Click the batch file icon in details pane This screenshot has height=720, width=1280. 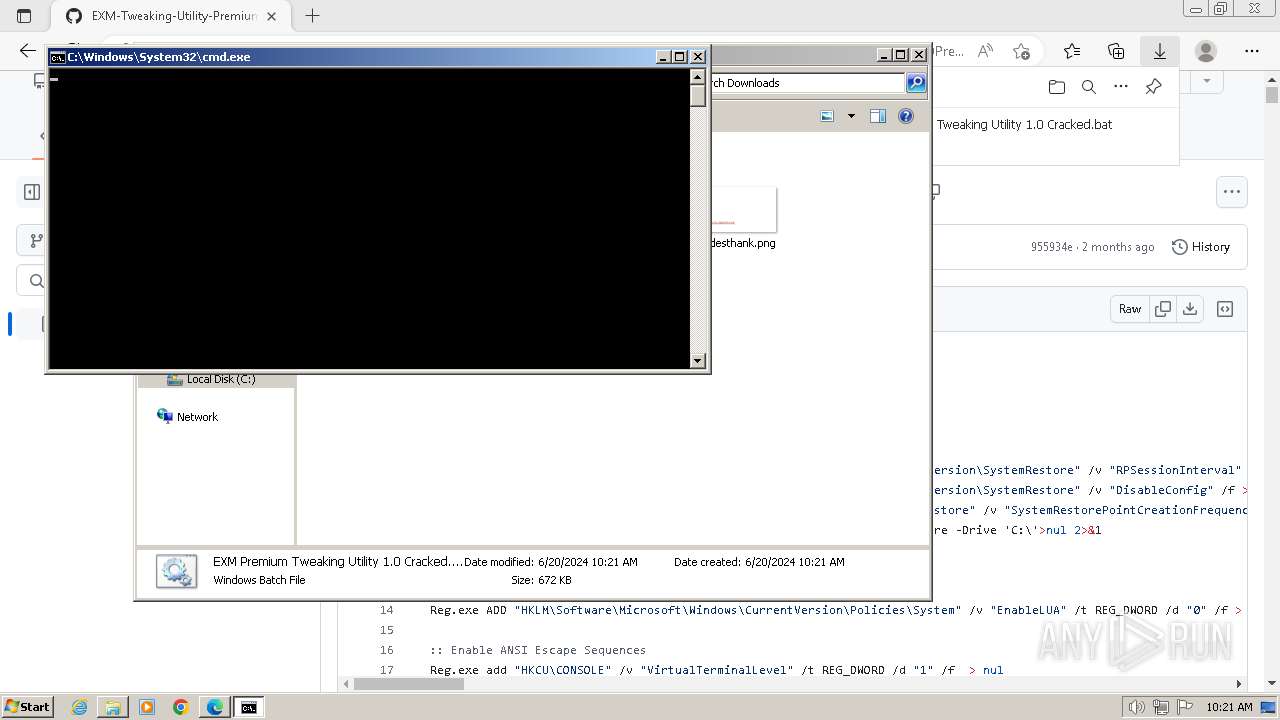click(177, 571)
